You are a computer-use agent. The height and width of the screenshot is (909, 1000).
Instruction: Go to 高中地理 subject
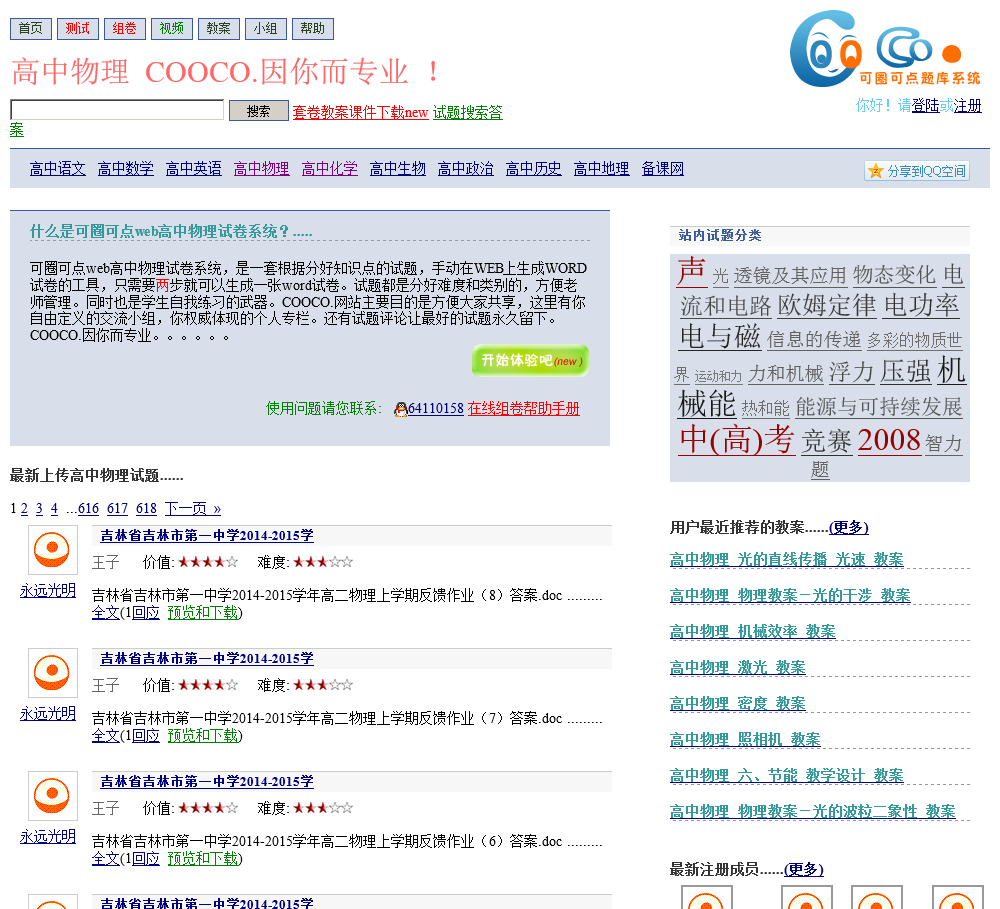601,169
